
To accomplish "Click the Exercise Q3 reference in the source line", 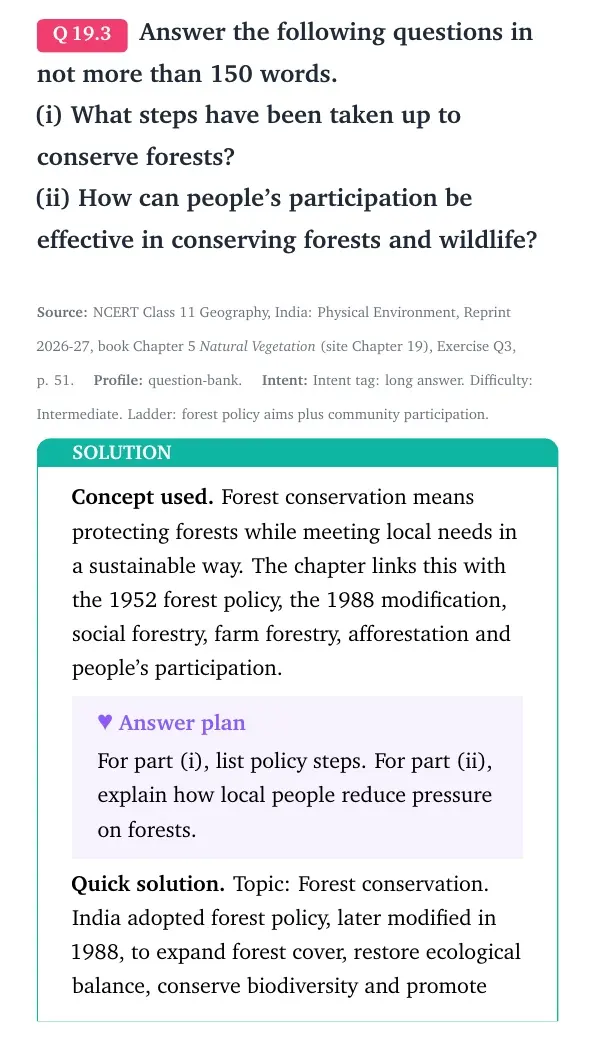I will pos(476,346).
